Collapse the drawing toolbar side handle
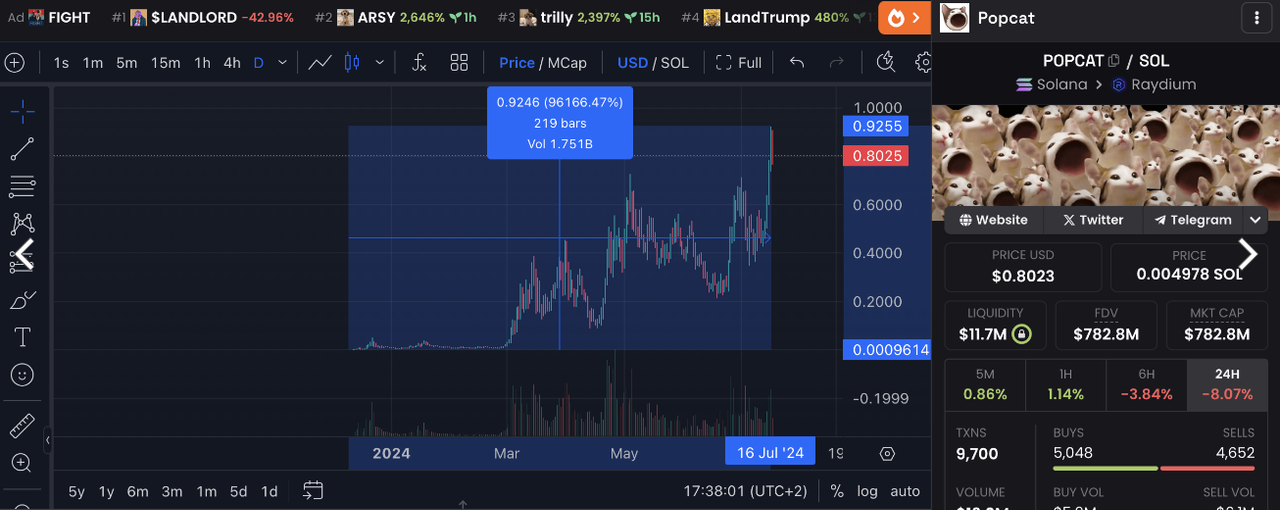This screenshot has height=510, width=1280. [48, 439]
